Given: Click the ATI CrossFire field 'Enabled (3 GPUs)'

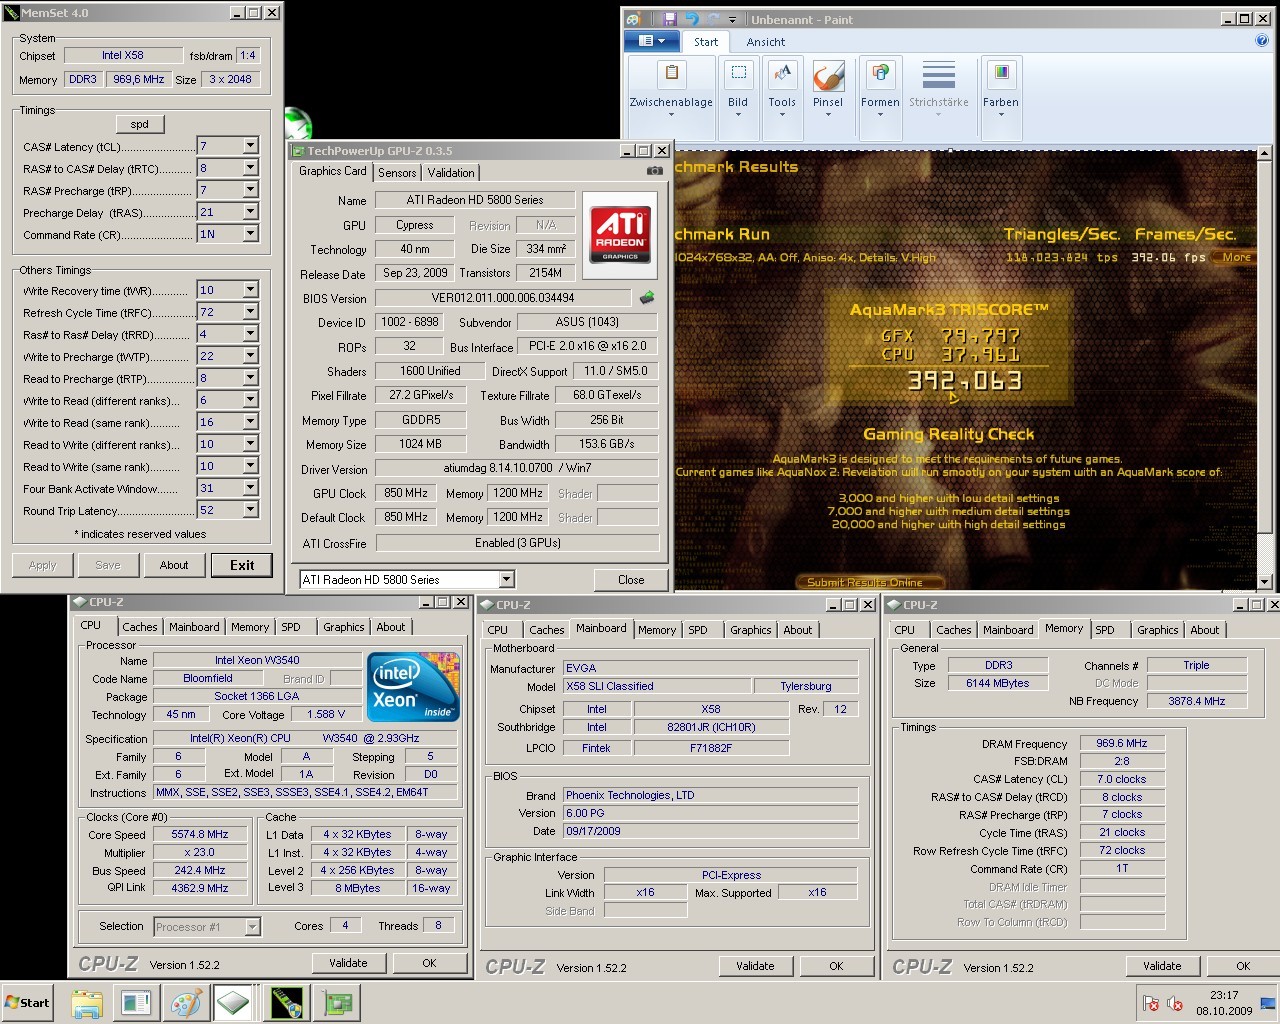Looking at the screenshot, I should (x=517, y=543).
